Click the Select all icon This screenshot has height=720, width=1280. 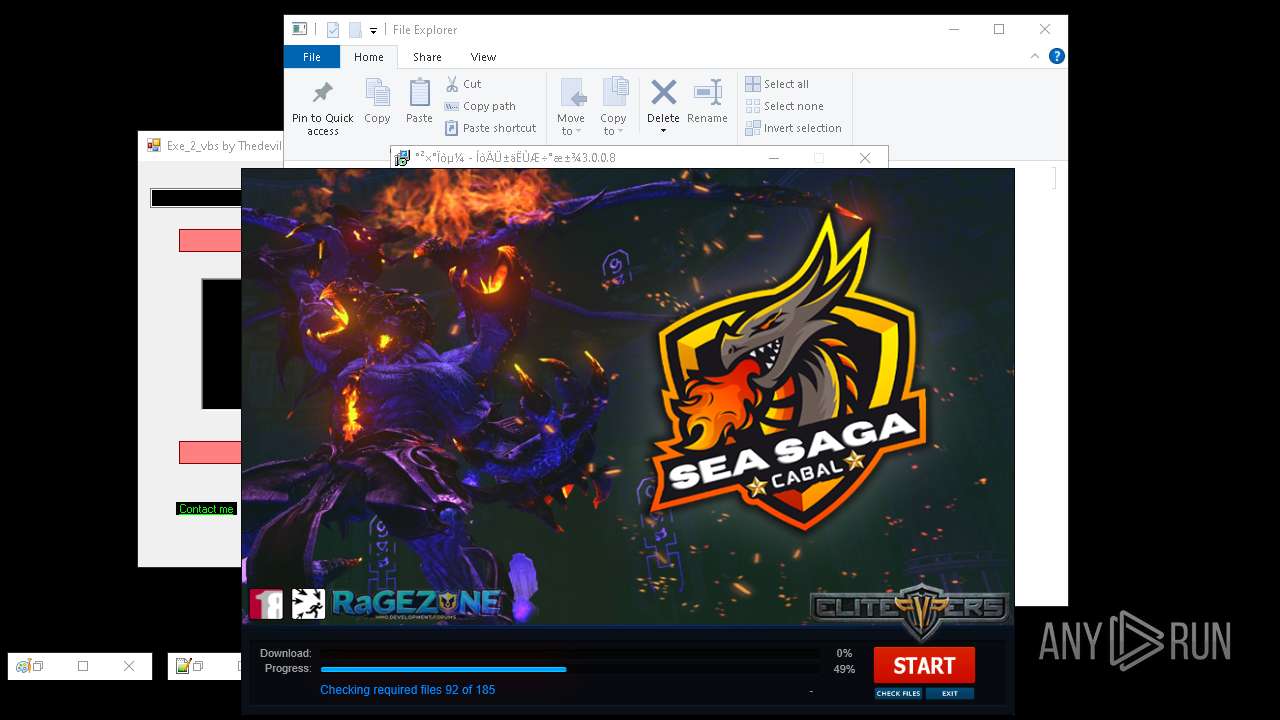click(753, 84)
